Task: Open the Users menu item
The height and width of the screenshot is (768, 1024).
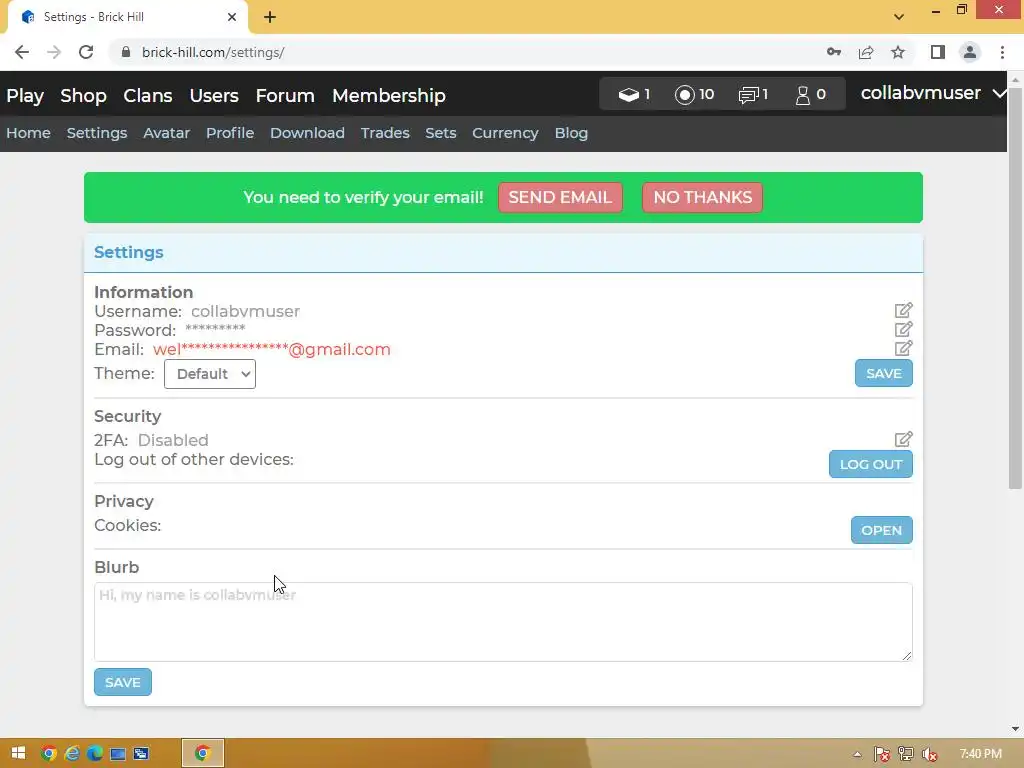Action: coord(214,95)
